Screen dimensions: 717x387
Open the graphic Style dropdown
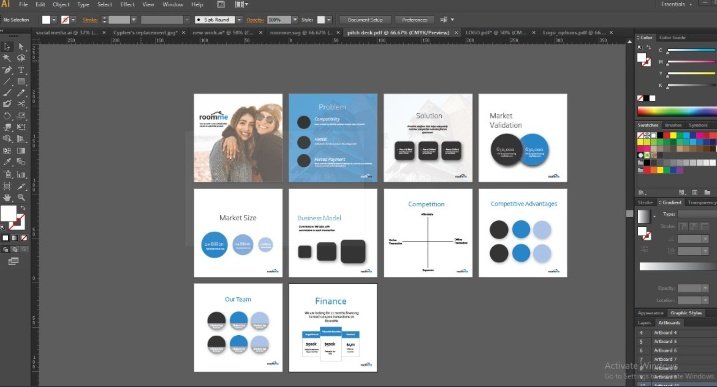point(329,20)
